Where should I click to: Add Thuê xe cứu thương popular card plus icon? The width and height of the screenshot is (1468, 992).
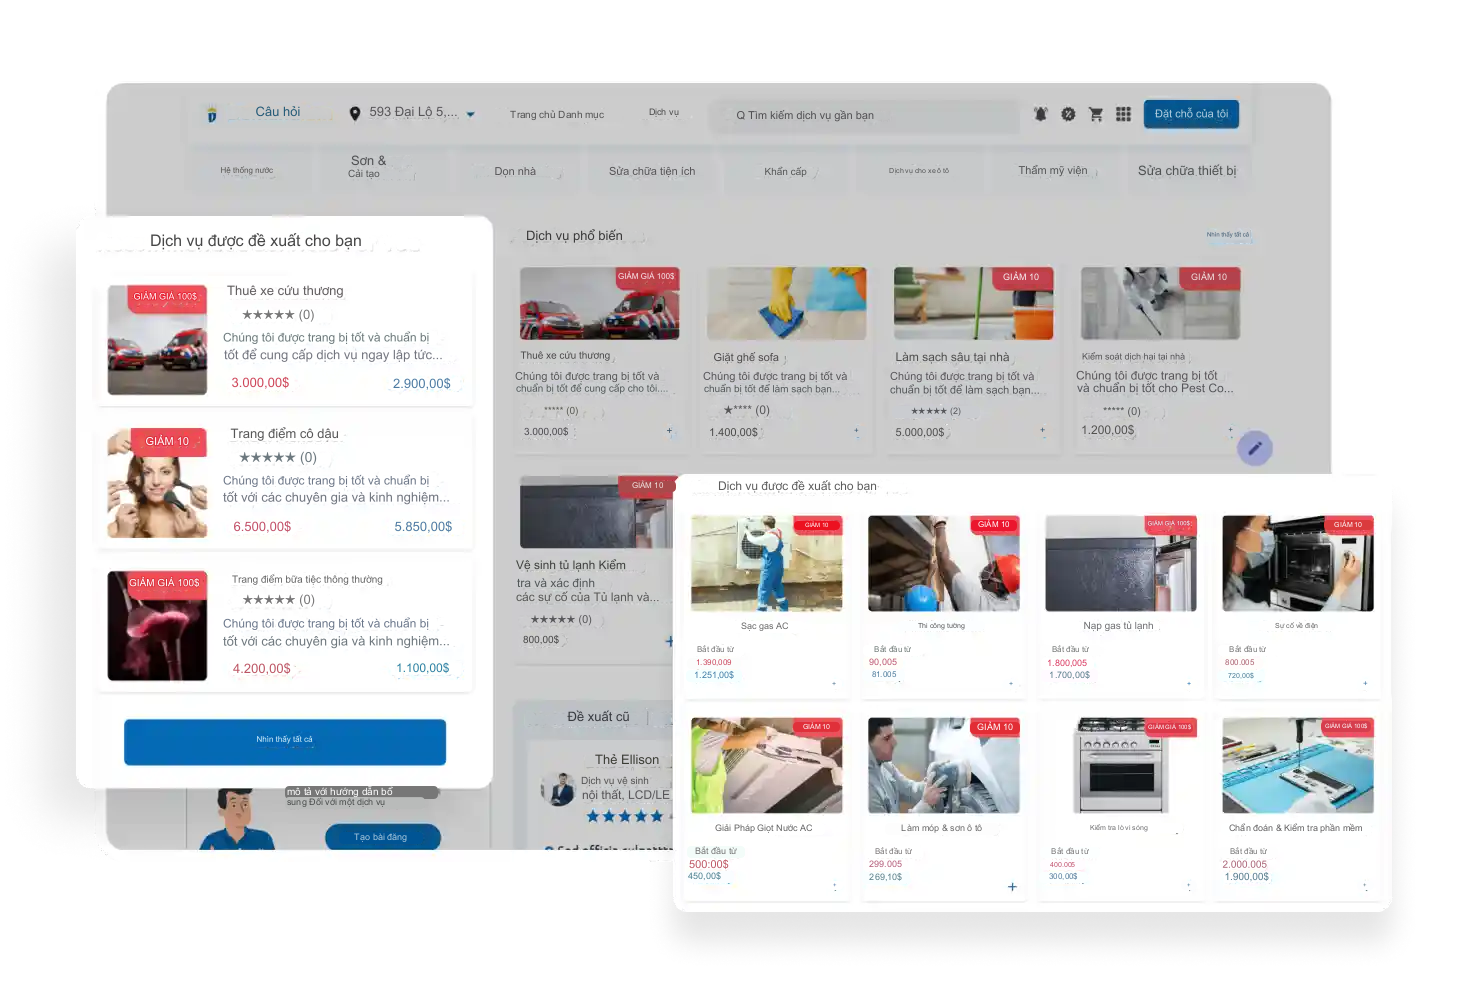click(669, 431)
